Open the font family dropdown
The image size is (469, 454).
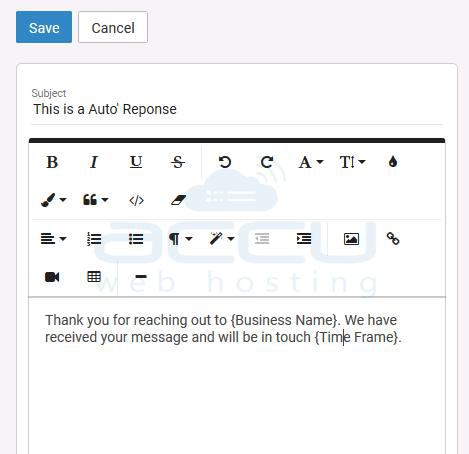pyautogui.click(x=311, y=162)
